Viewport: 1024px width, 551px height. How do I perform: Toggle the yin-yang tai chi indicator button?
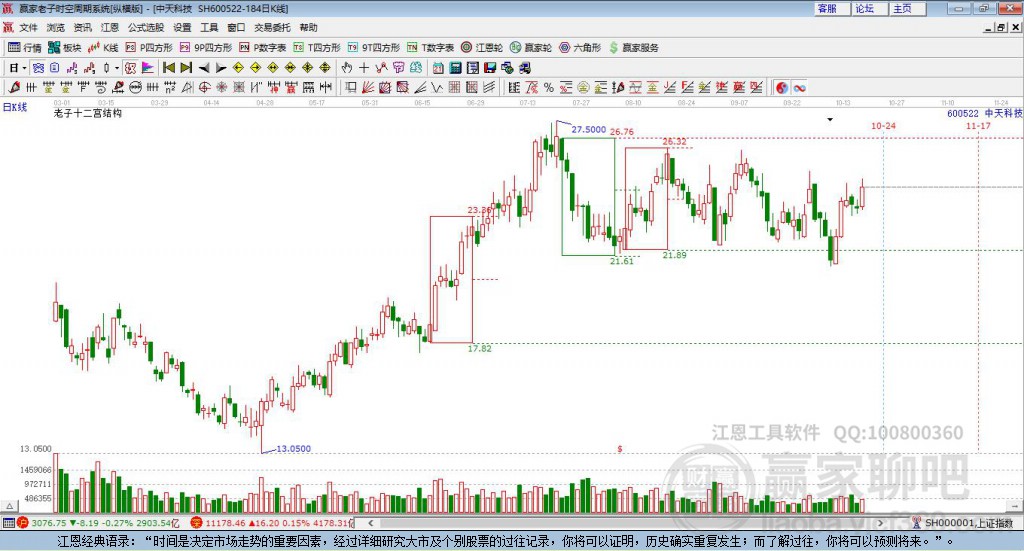tap(782, 87)
